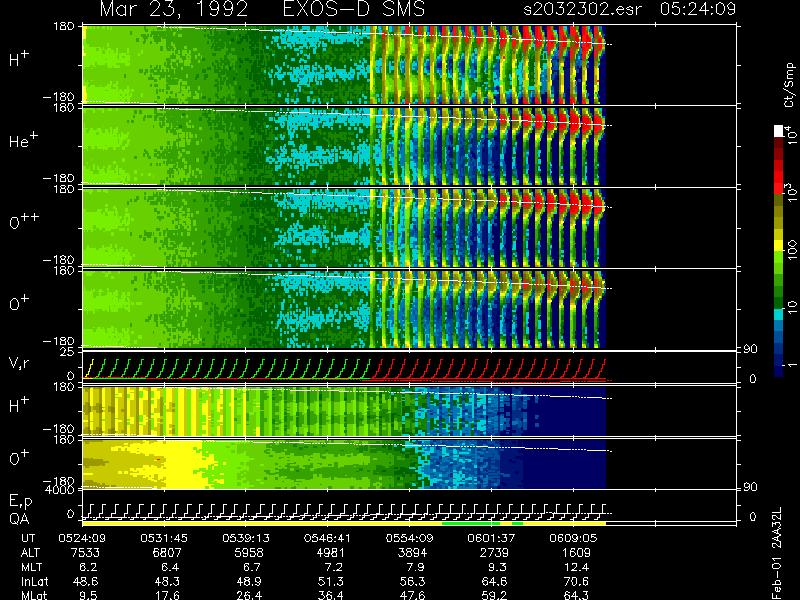800x600 pixels.
Task: Click altitude value 6807
Action: 166,553
